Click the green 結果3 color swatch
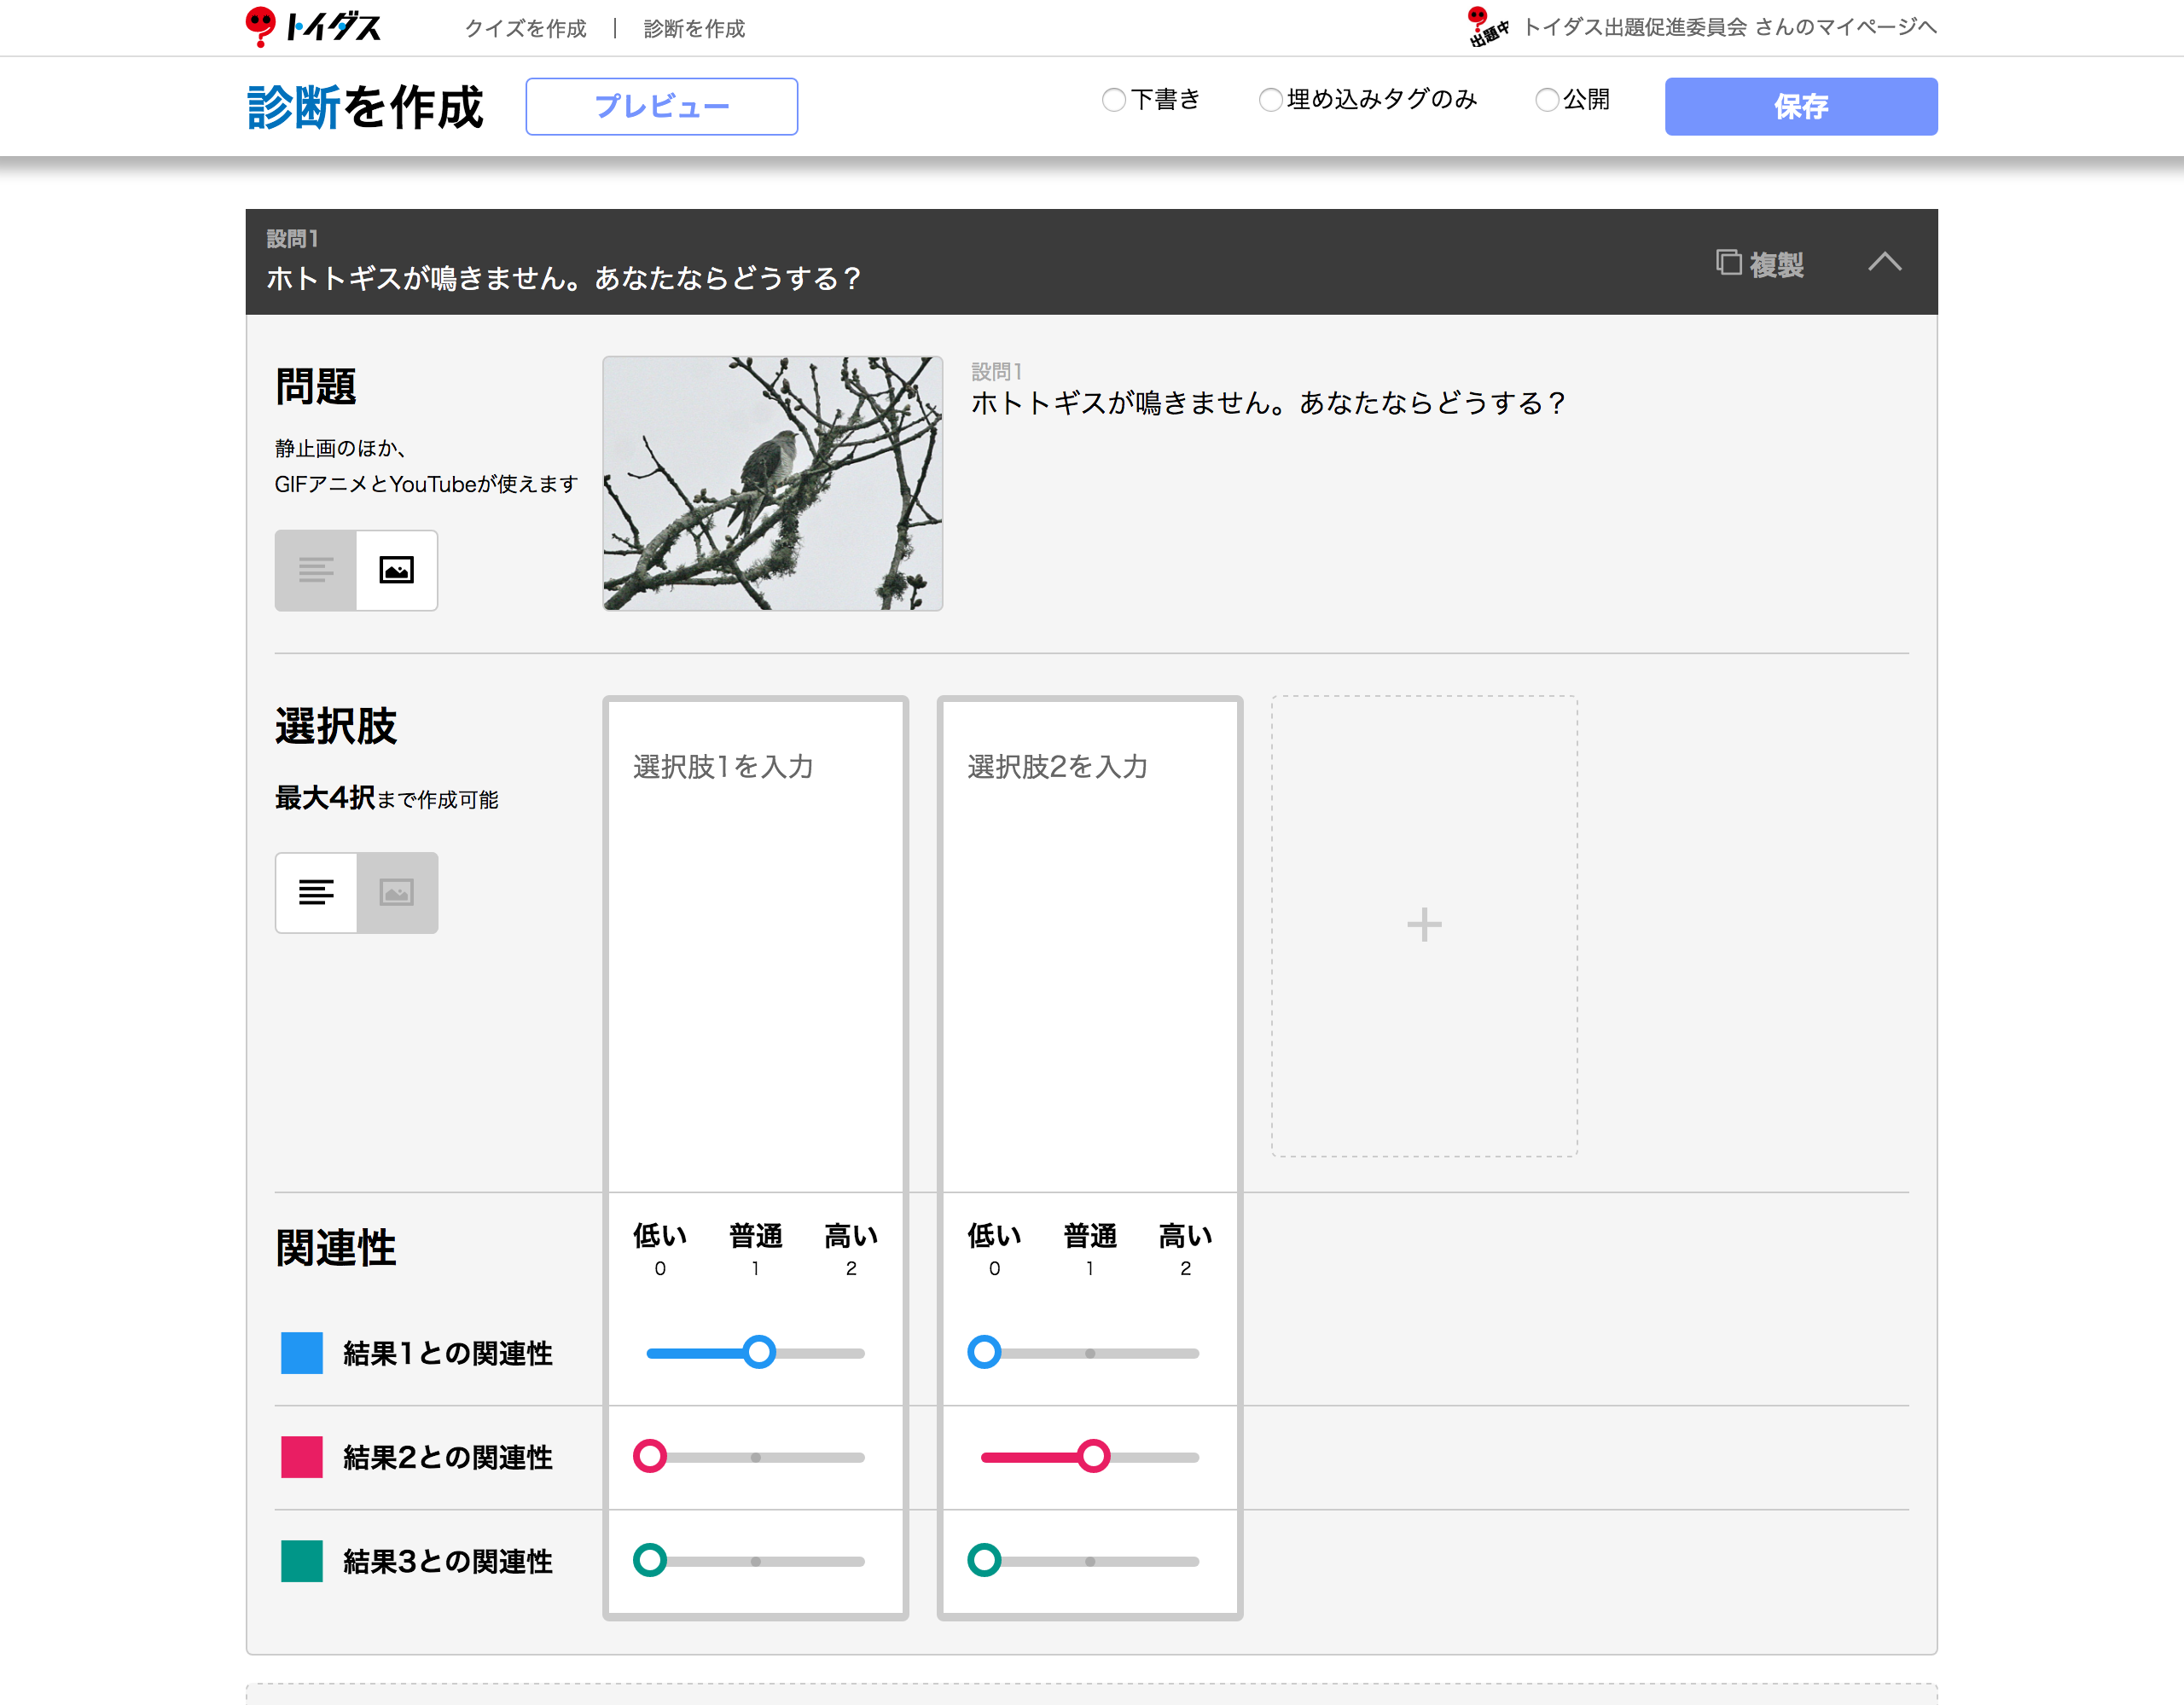 (301, 1561)
